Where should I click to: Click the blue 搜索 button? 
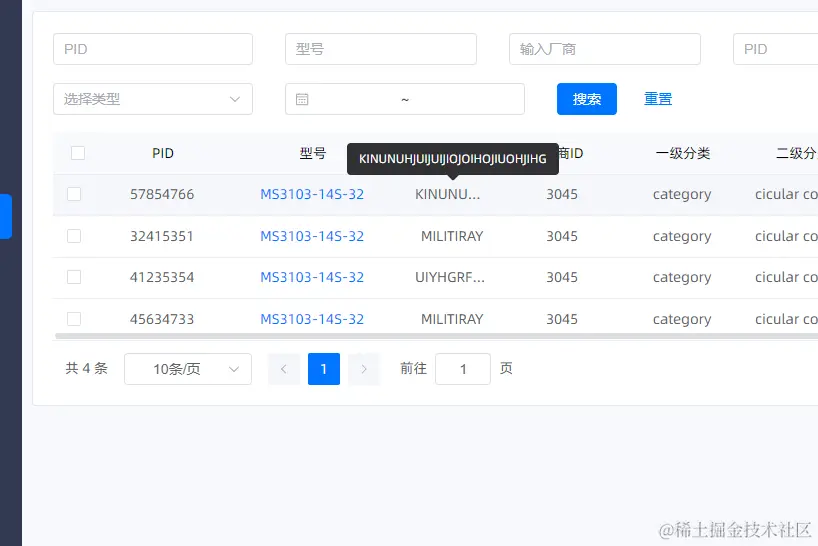coord(587,99)
